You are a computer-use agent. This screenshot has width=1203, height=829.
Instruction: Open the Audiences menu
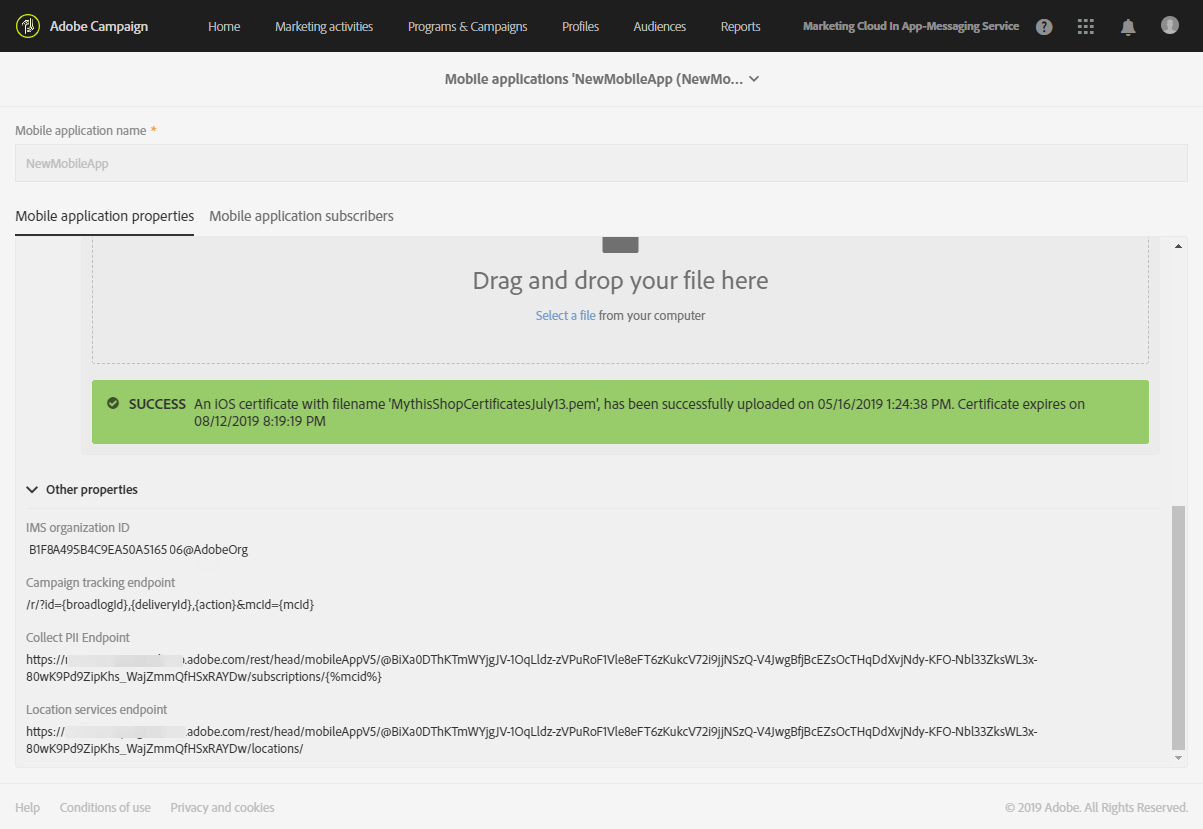(660, 26)
